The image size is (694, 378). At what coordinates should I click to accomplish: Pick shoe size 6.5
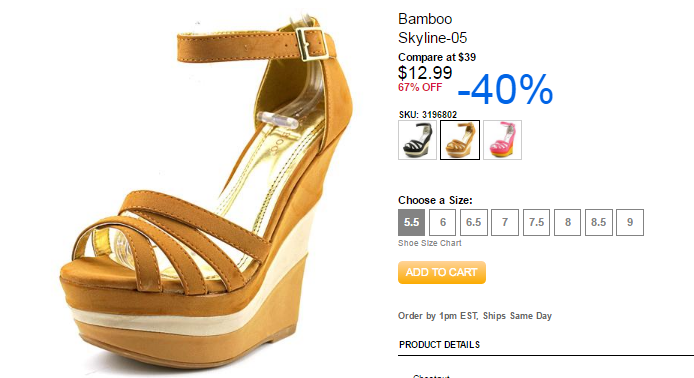[x=474, y=222]
